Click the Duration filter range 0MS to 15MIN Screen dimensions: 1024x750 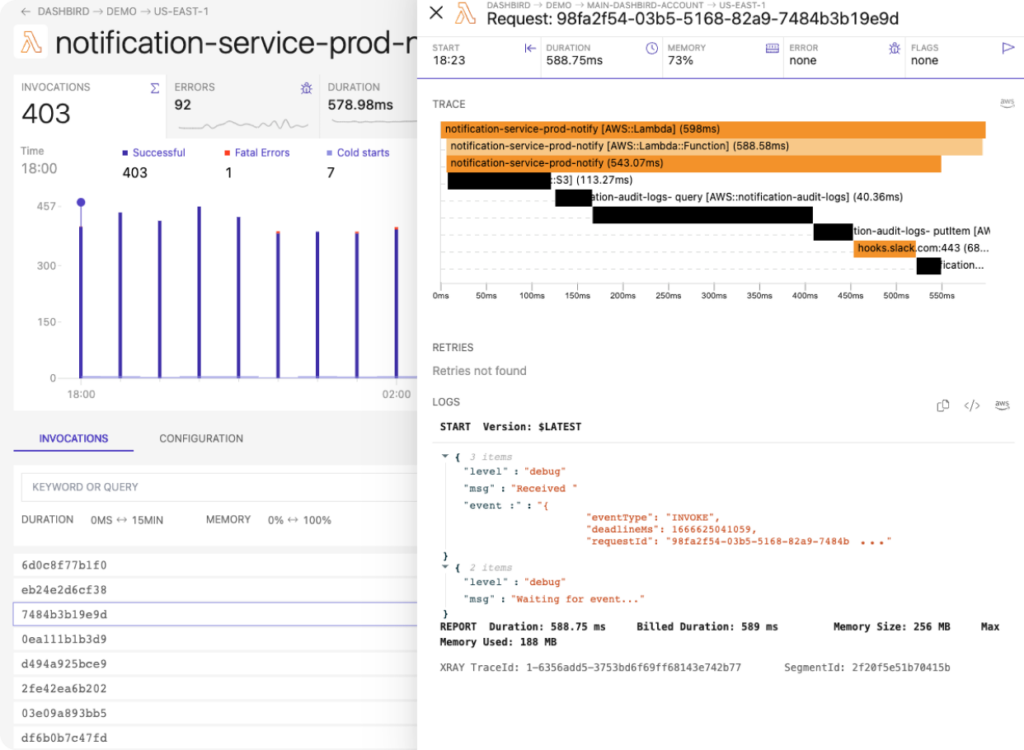127,520
